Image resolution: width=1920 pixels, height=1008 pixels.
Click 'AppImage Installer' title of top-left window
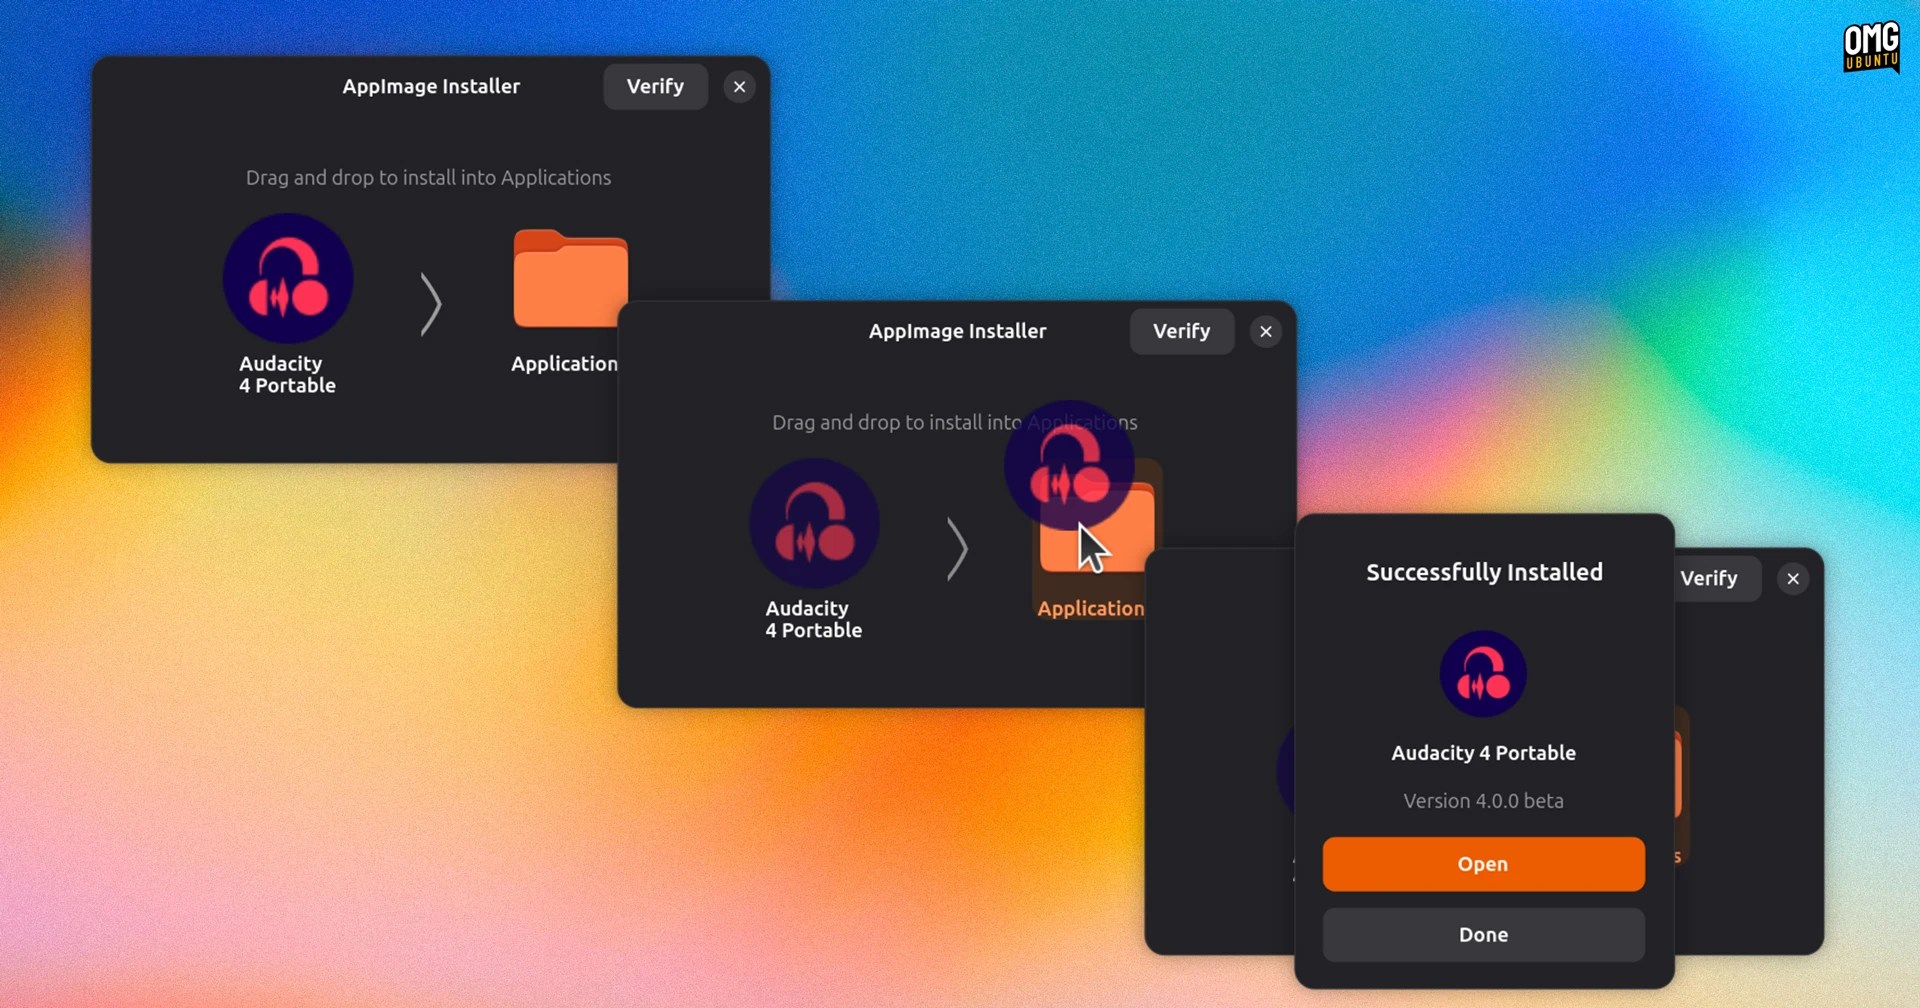[431, 86]
